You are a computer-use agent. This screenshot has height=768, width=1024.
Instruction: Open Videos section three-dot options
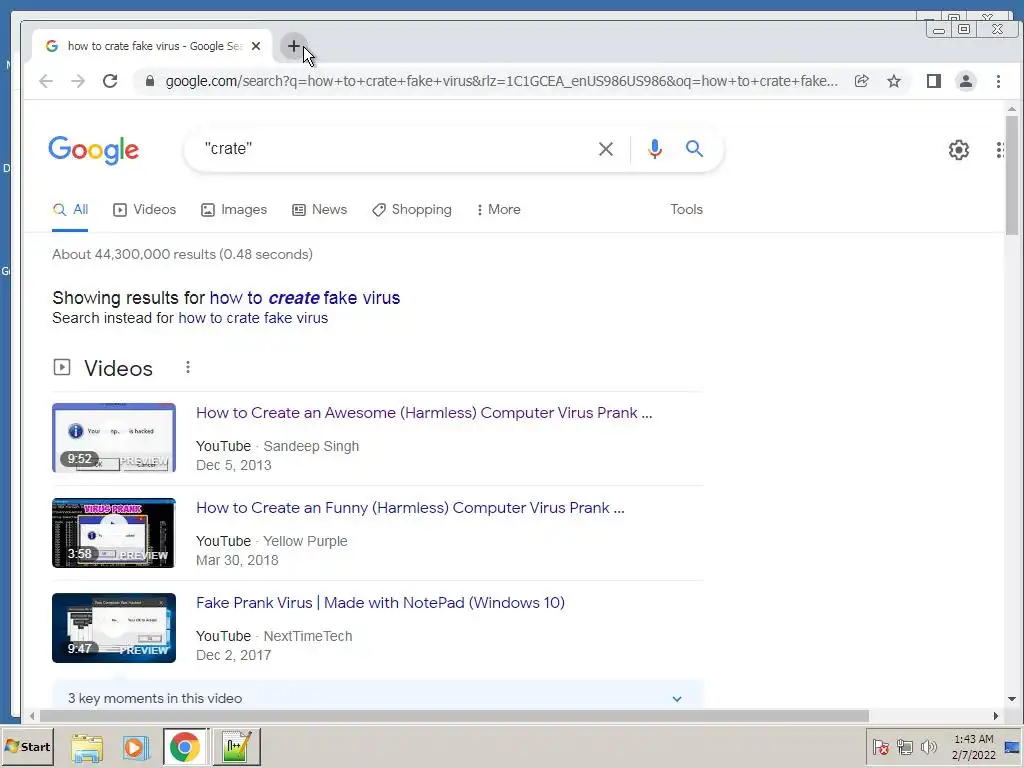(x=188, y=367)
